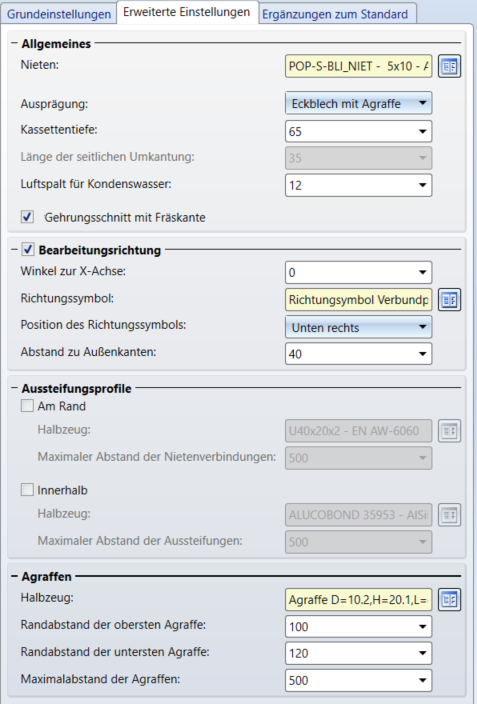Switch to the Grundeinstellungen tab
This screenshot has height=704, width=477.
pyautogui.click(x=59, y=14)
